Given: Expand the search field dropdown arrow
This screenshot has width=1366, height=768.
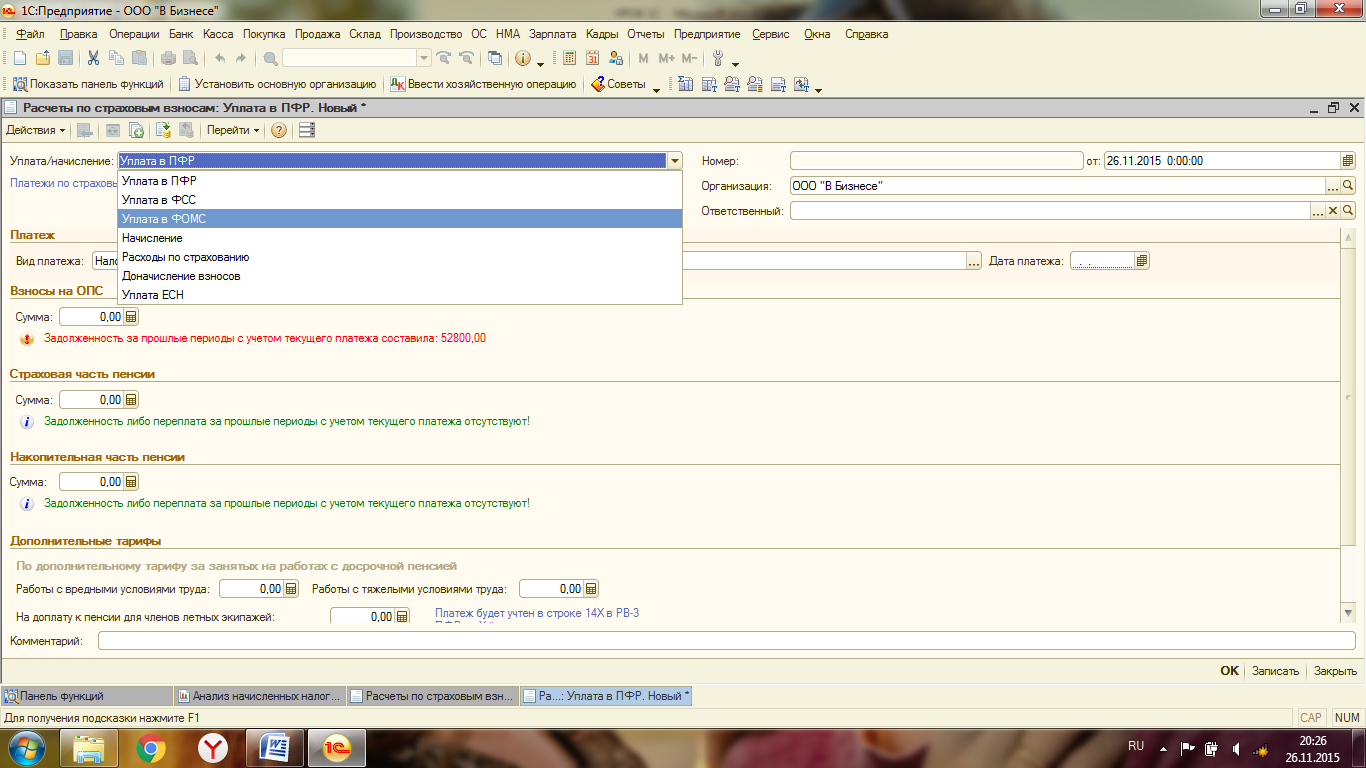Looking at the screenshot, I should [x=424, y=58].
